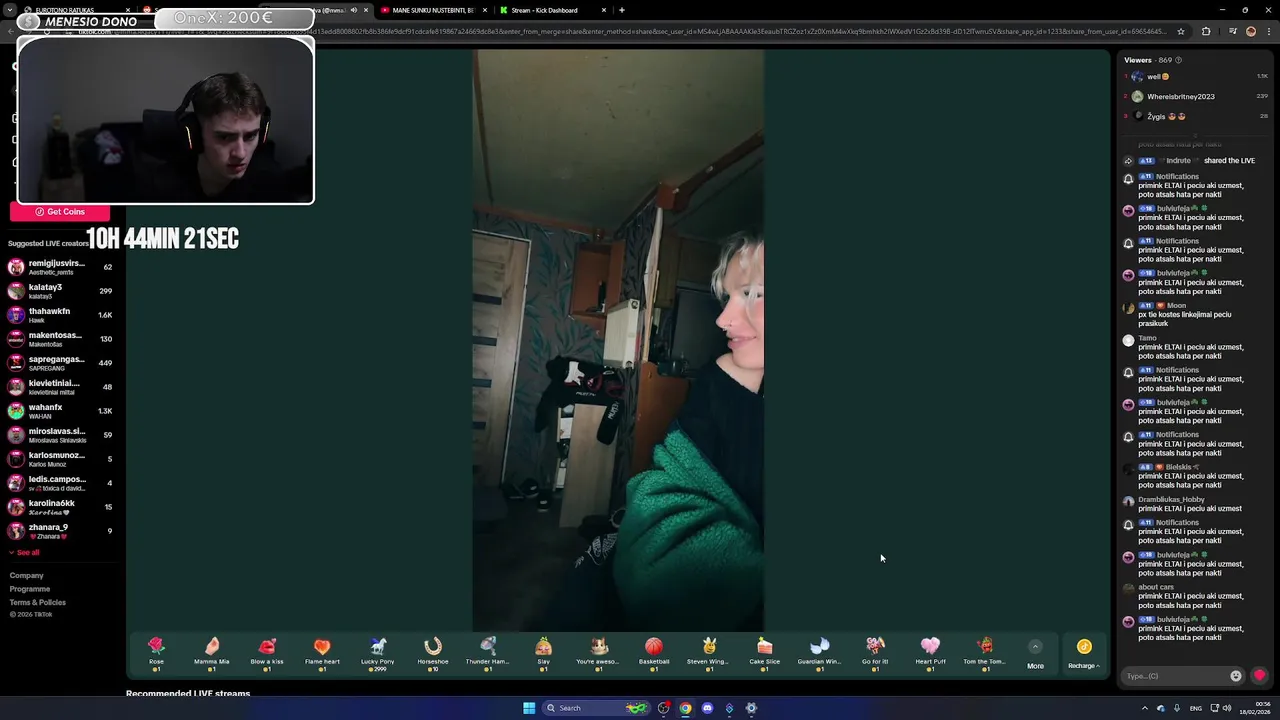Open the Chrome extensions puzzle icon

(x=1206, y=31)
